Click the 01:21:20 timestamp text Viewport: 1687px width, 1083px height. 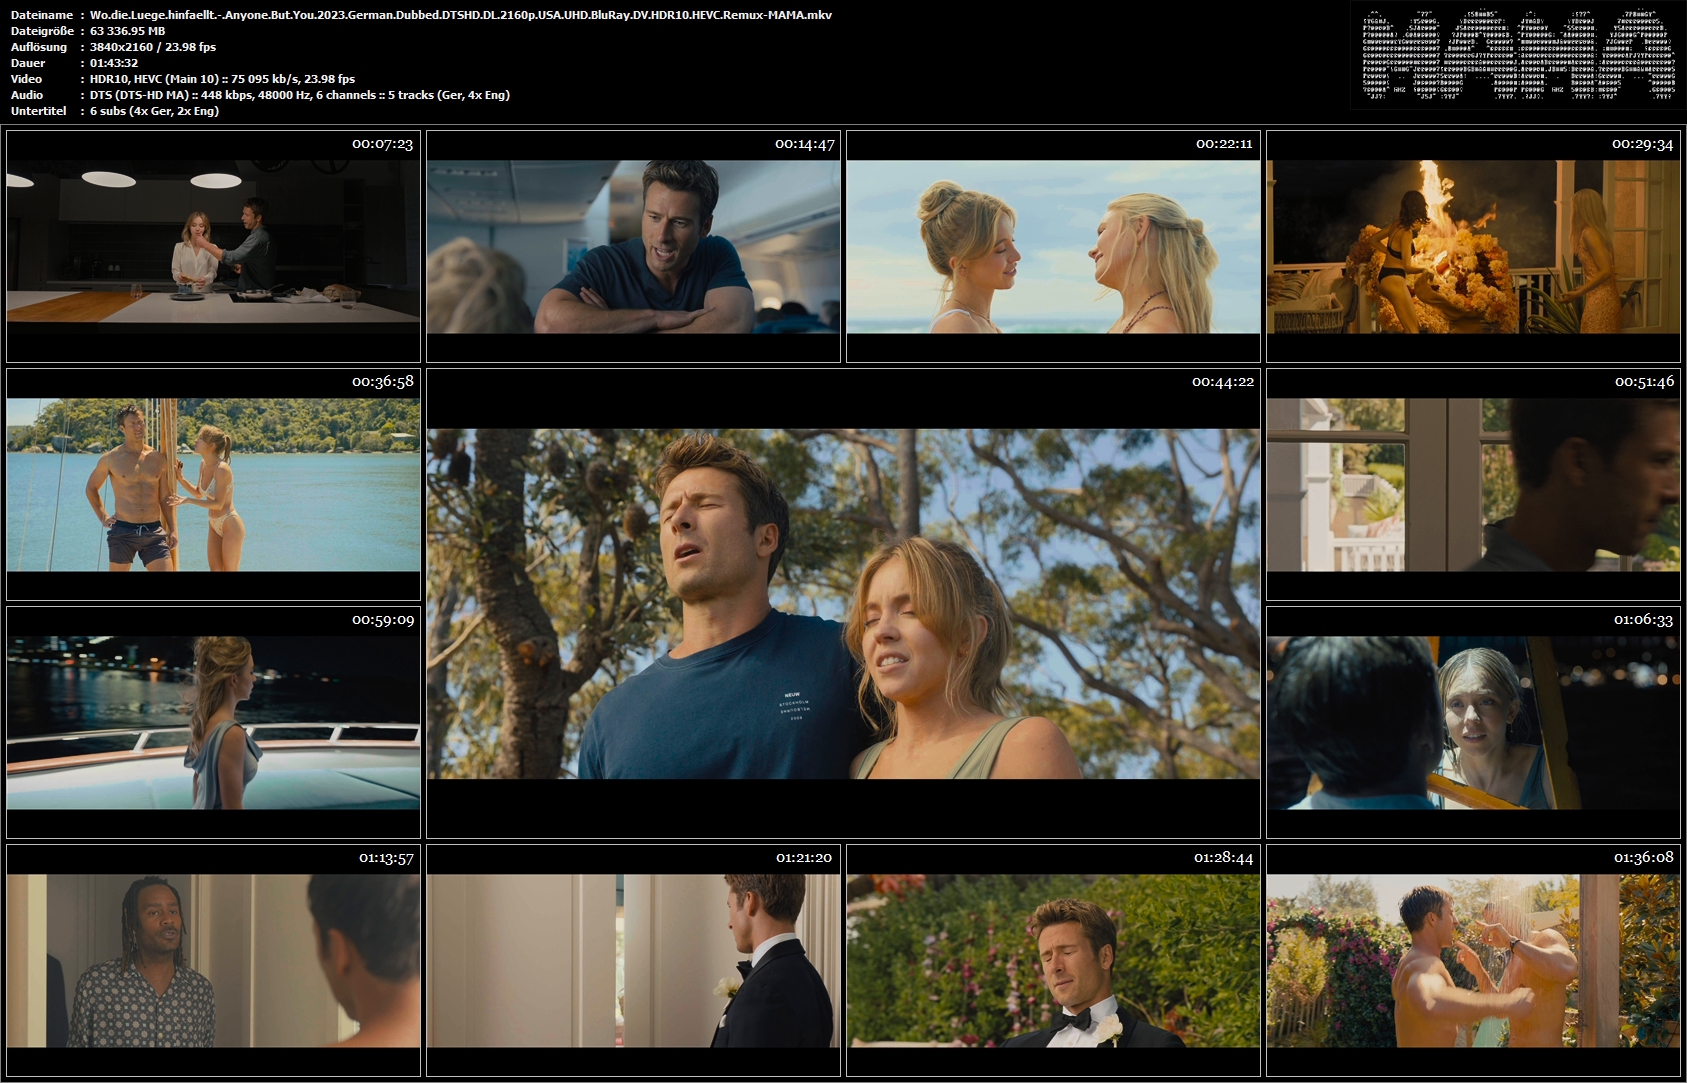(x=804, y=858)
